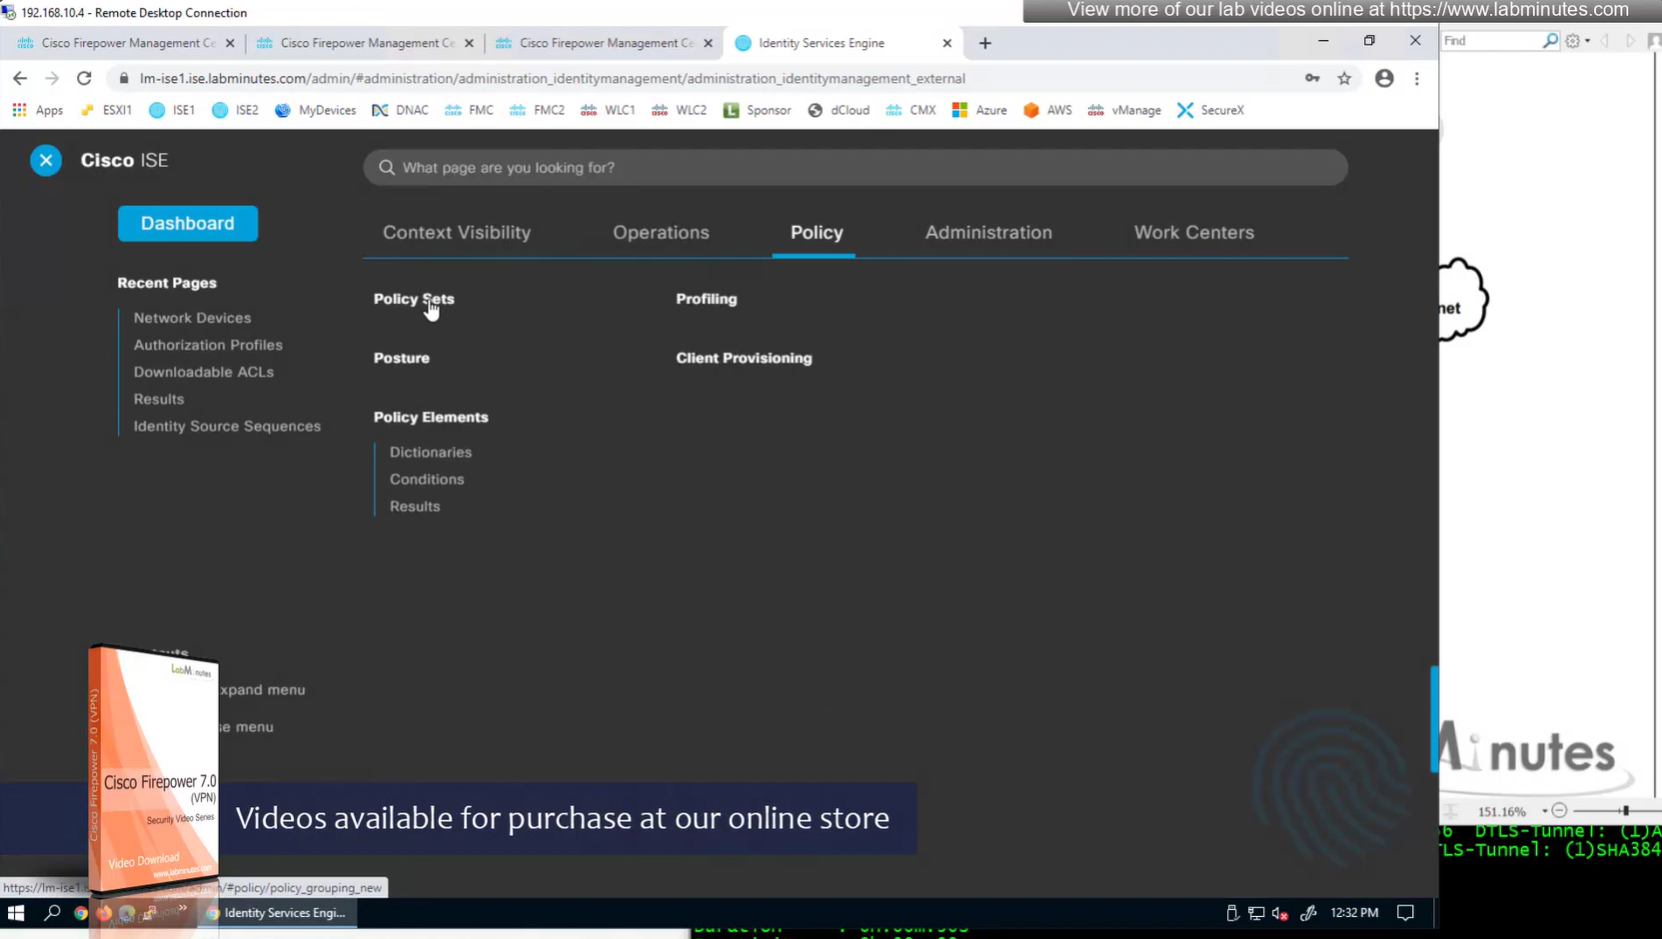
Task: Open the Chrome three-dot menu
Action: 1417,78
